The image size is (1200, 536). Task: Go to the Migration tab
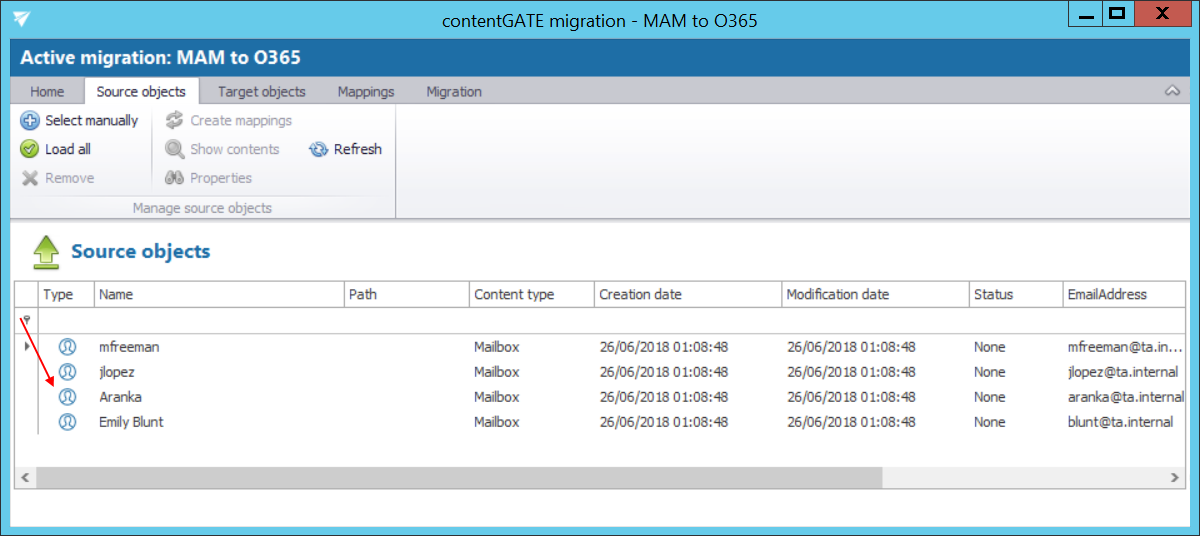click(454, 92)
